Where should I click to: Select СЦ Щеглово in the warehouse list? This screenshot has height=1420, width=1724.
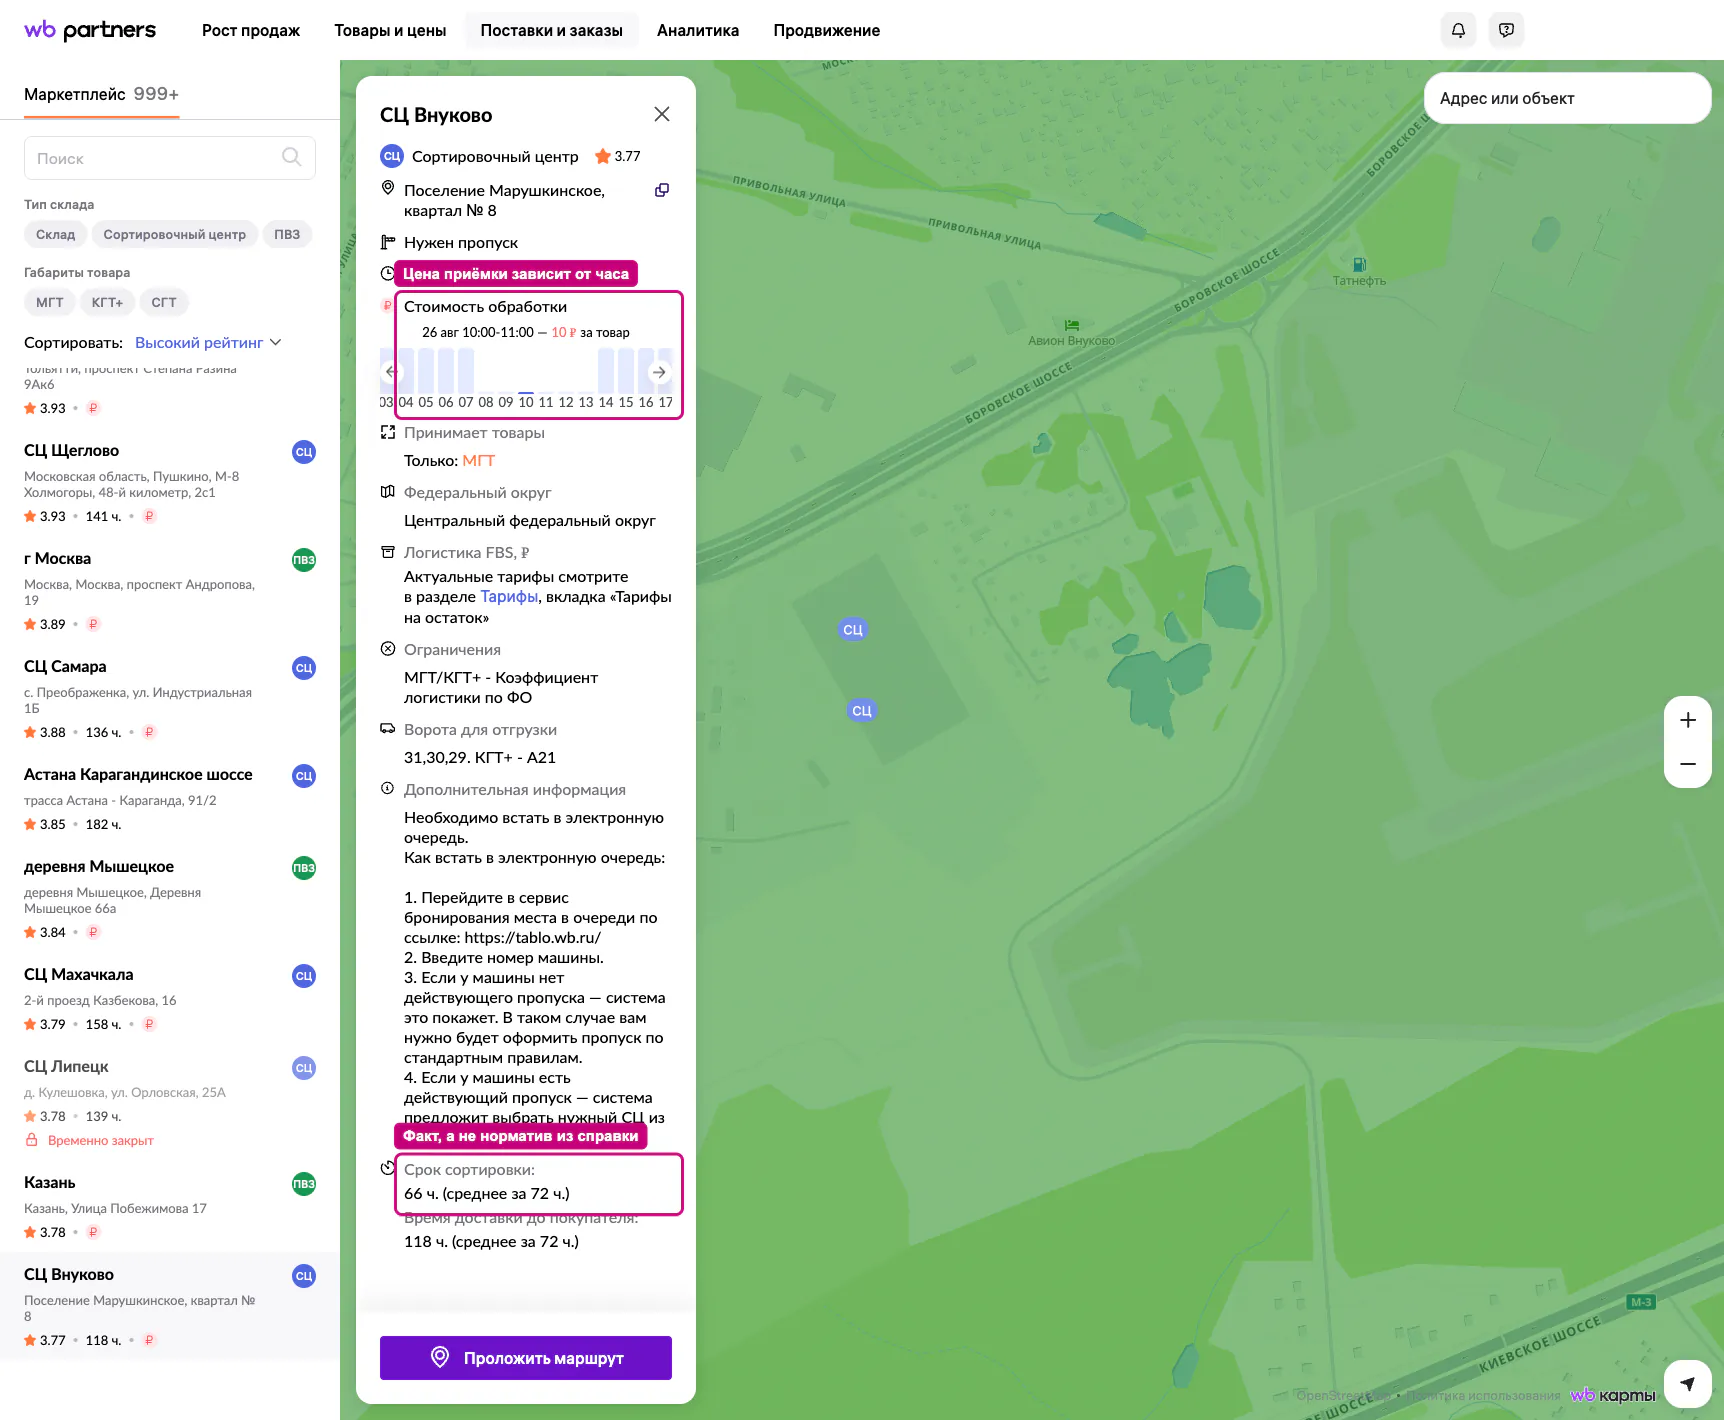click(170, 482)
